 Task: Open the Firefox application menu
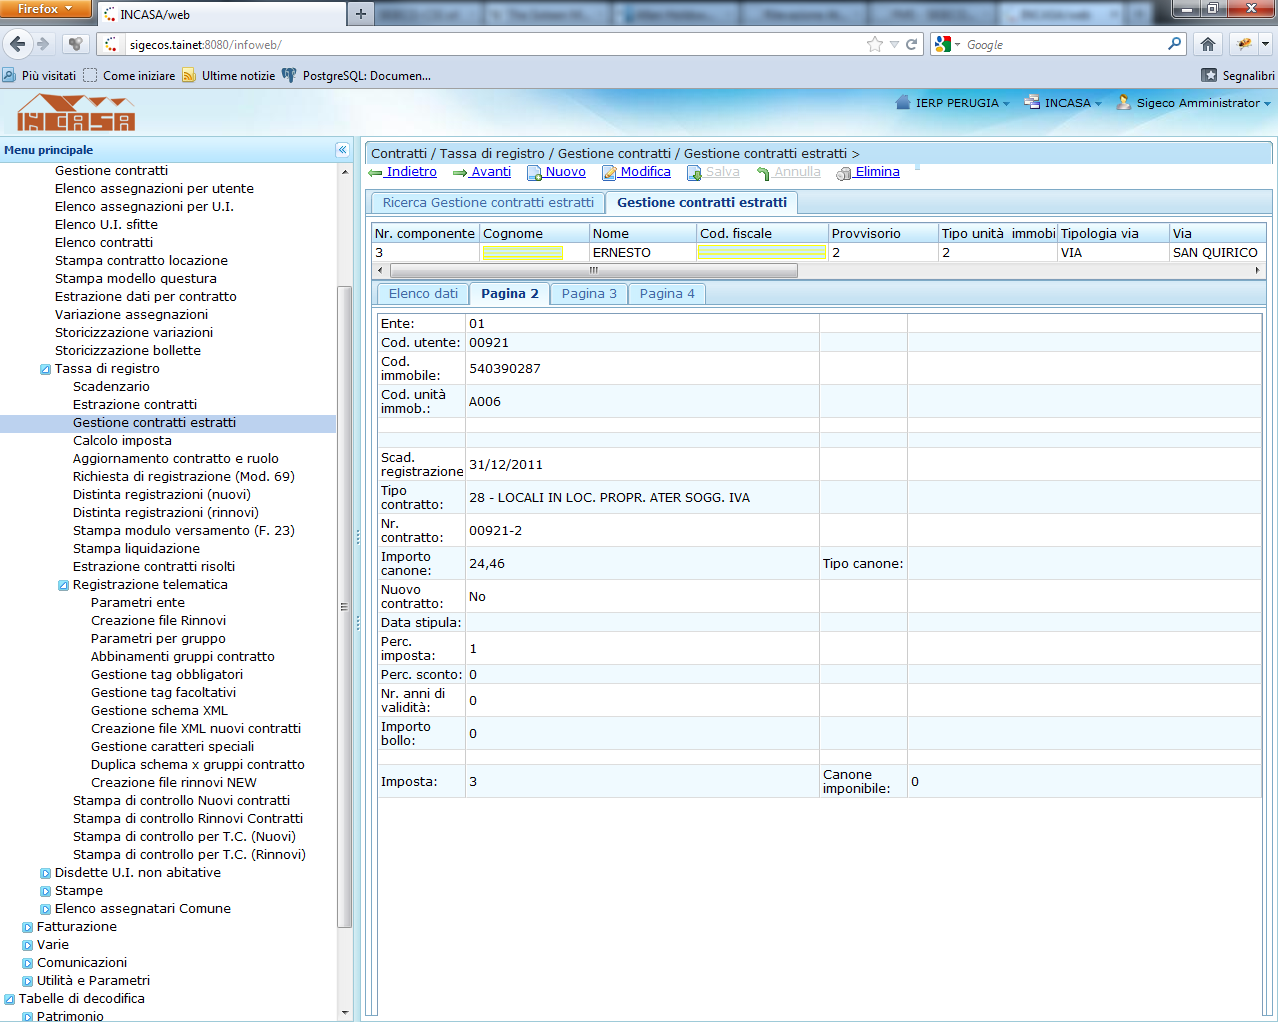pyautogui.click(x=46, y=9)
